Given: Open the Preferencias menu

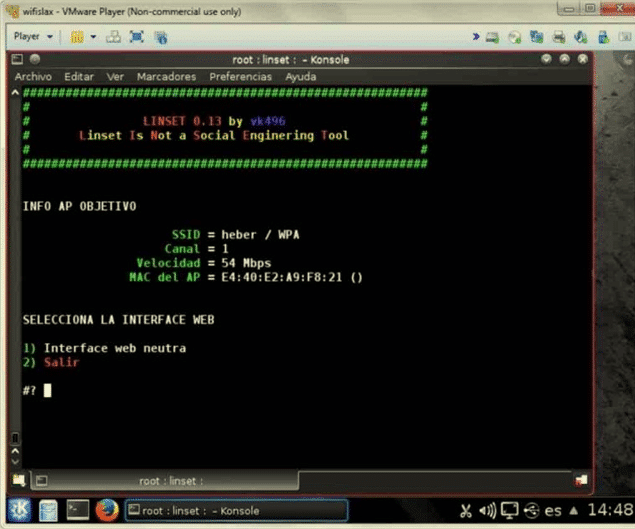Looking at the screenshot, I should 241,77.
